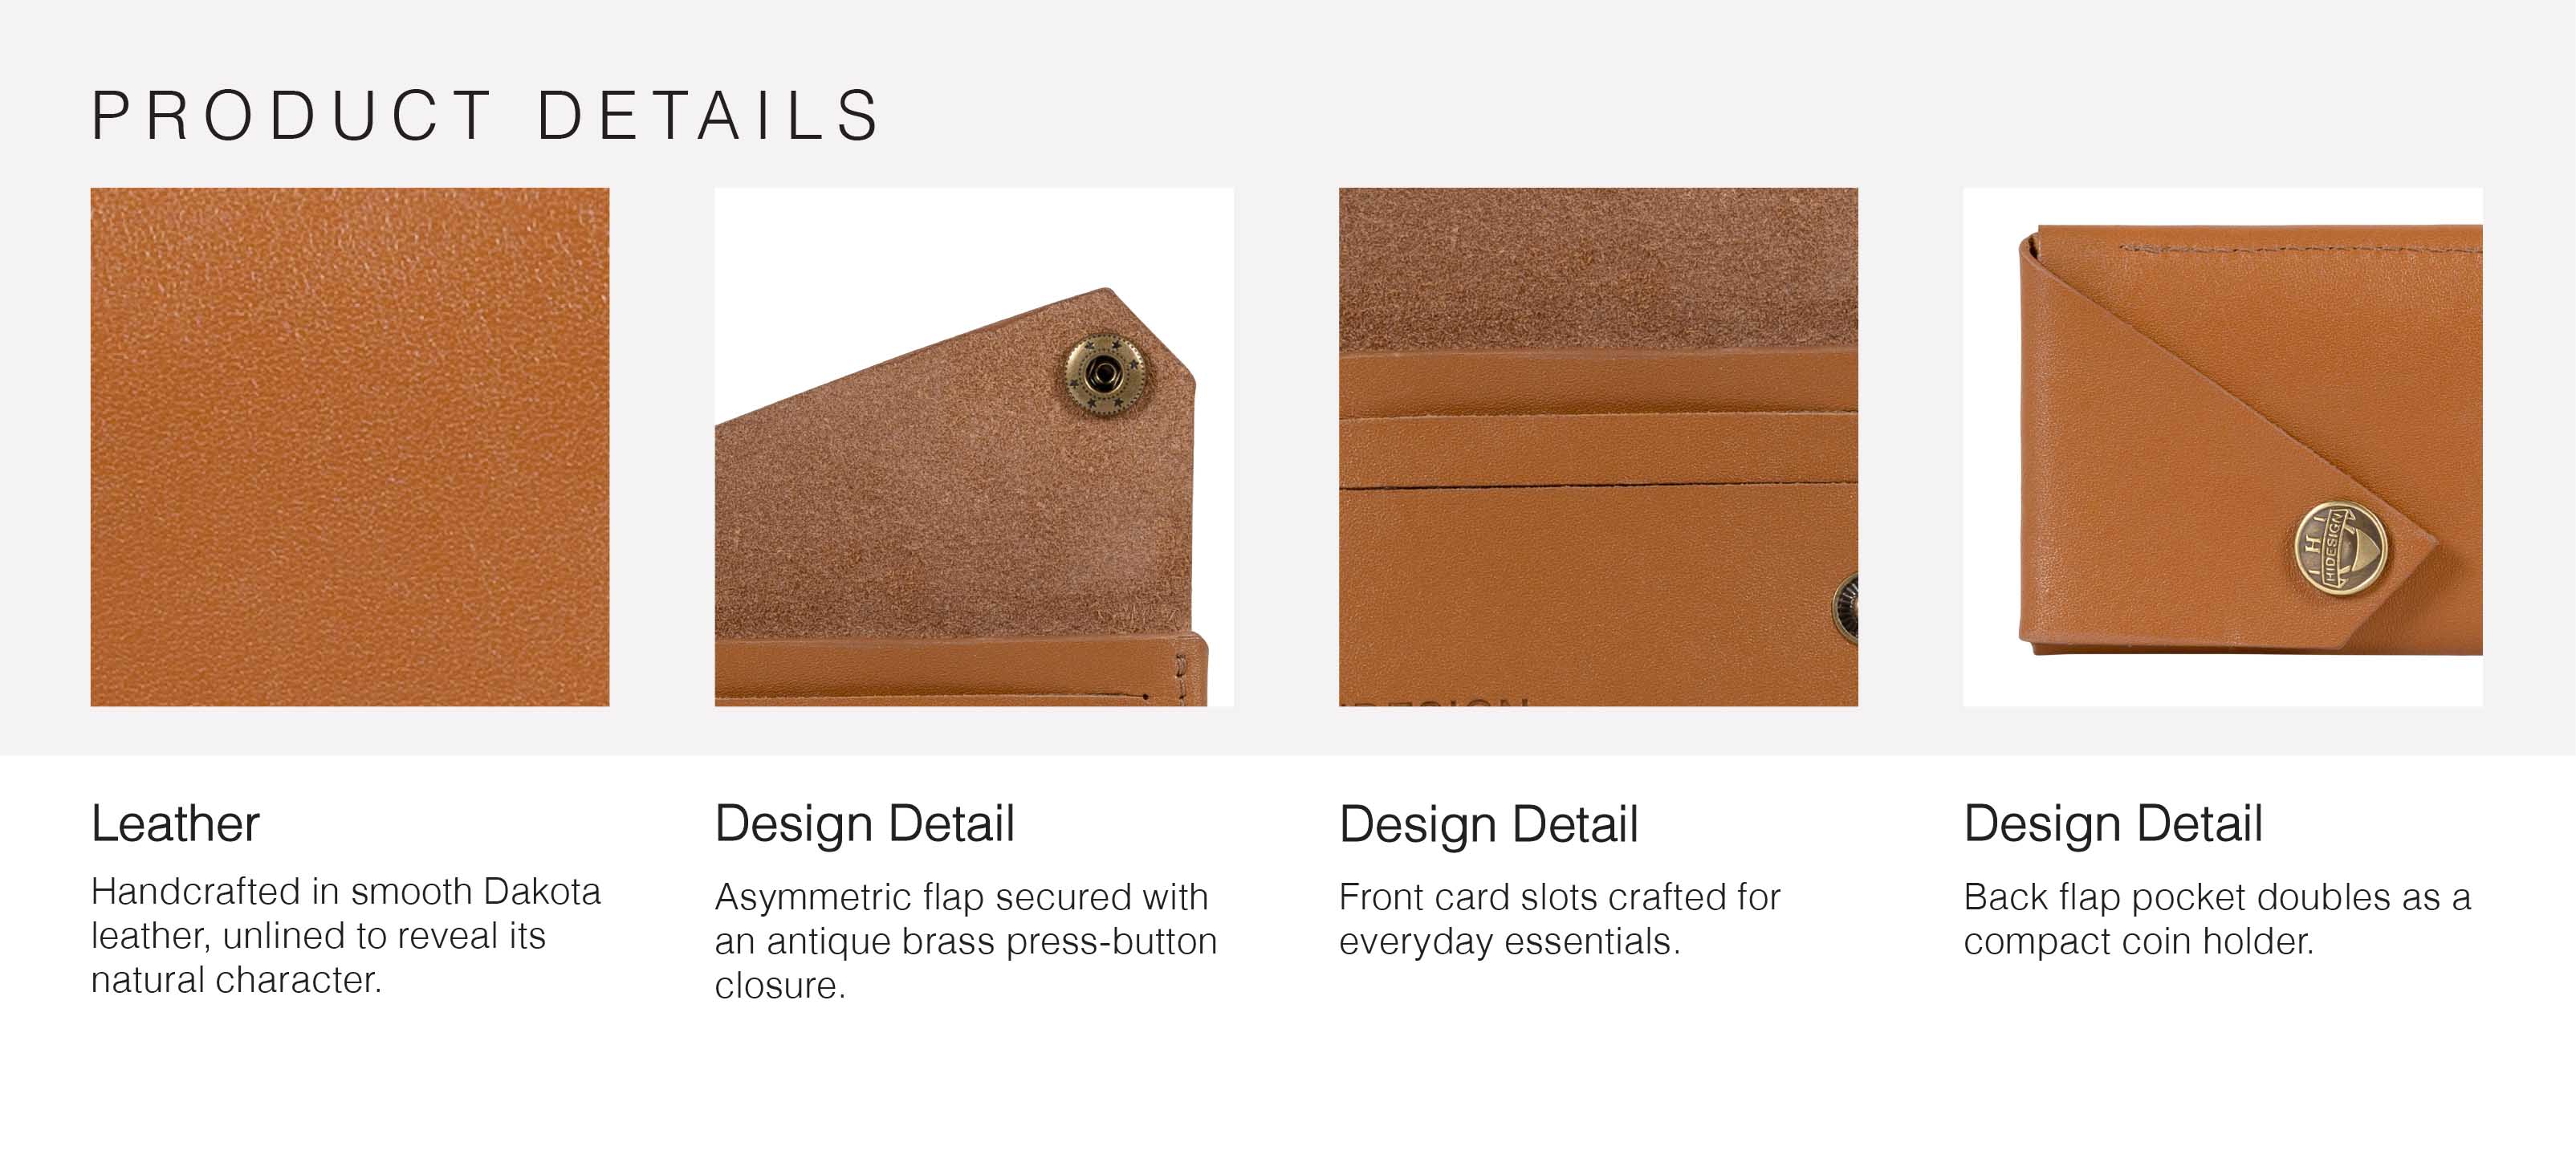
Task: Click the stitched edge below the flap
Action: click(x=962, y=672)
